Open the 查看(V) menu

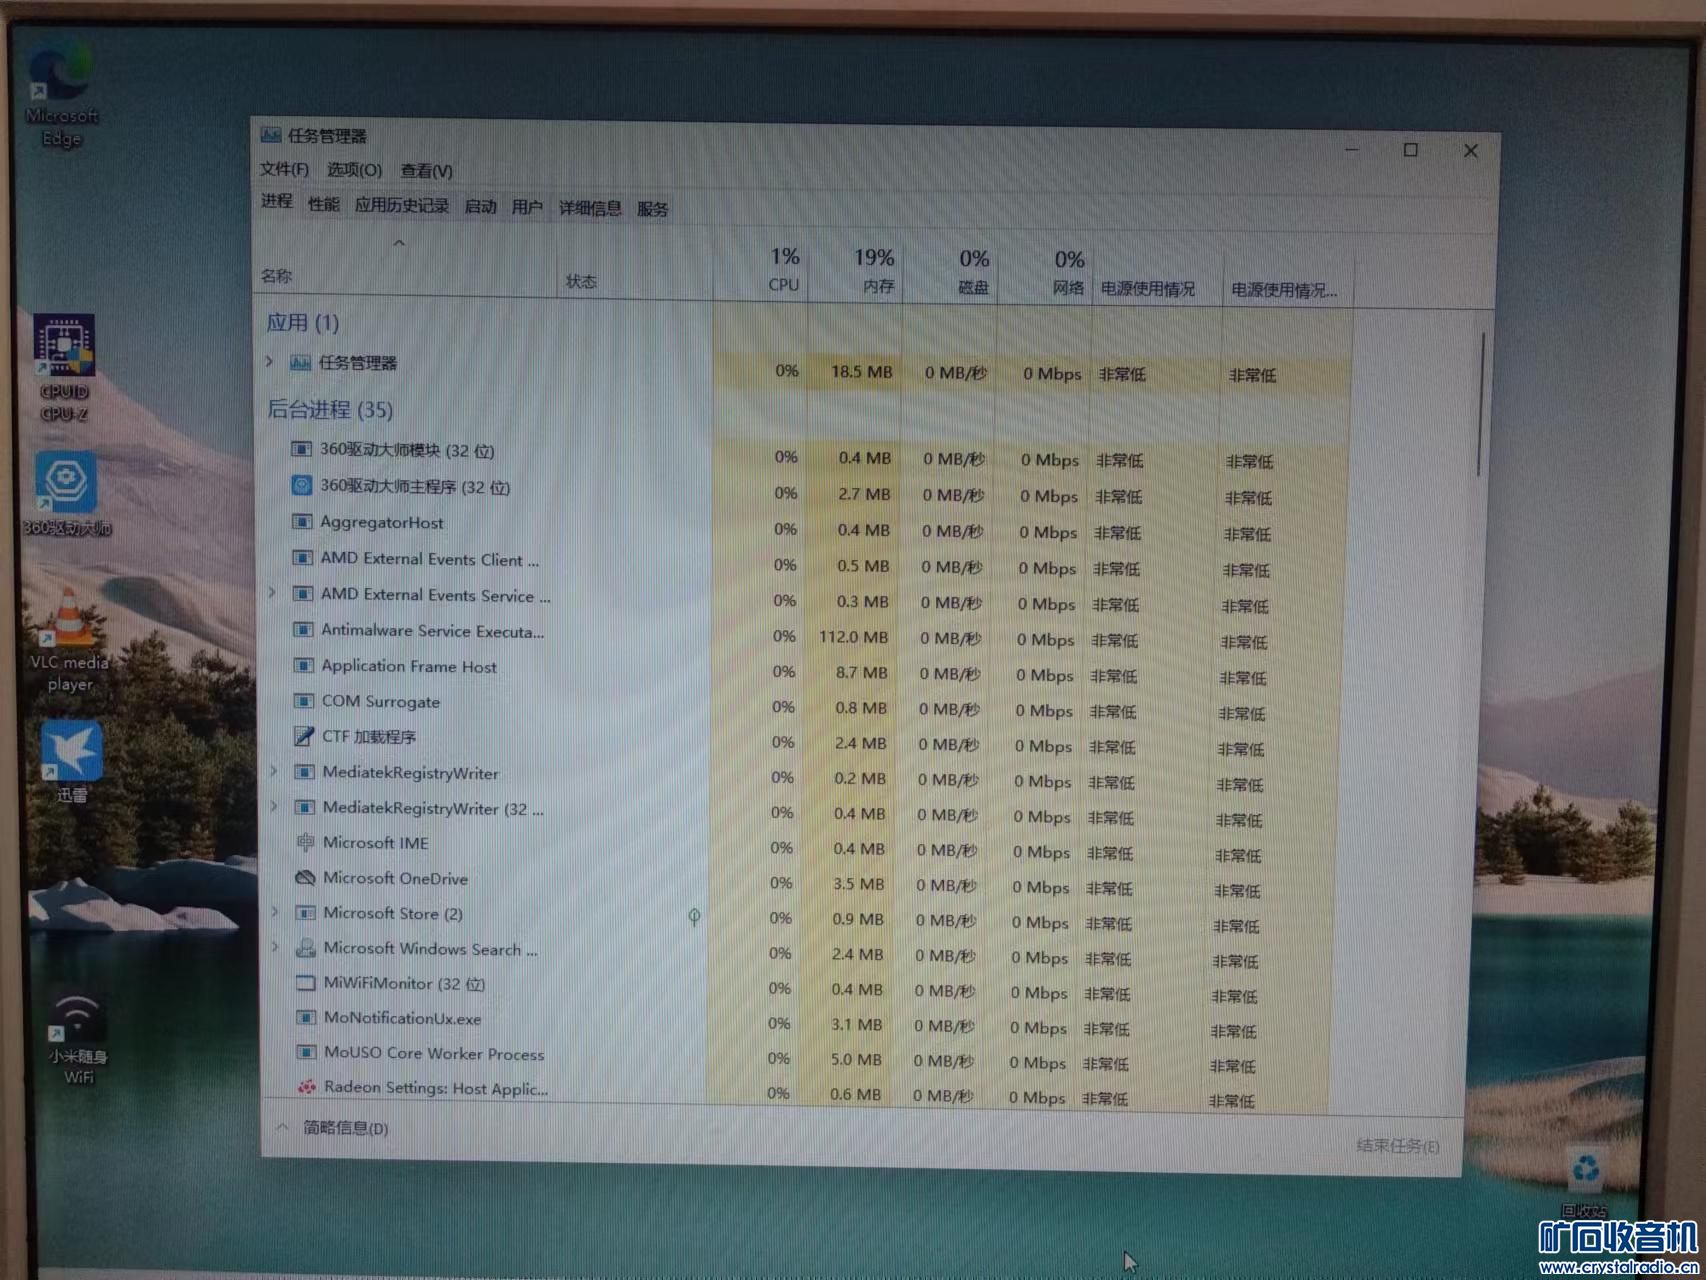tap(426, 171)
